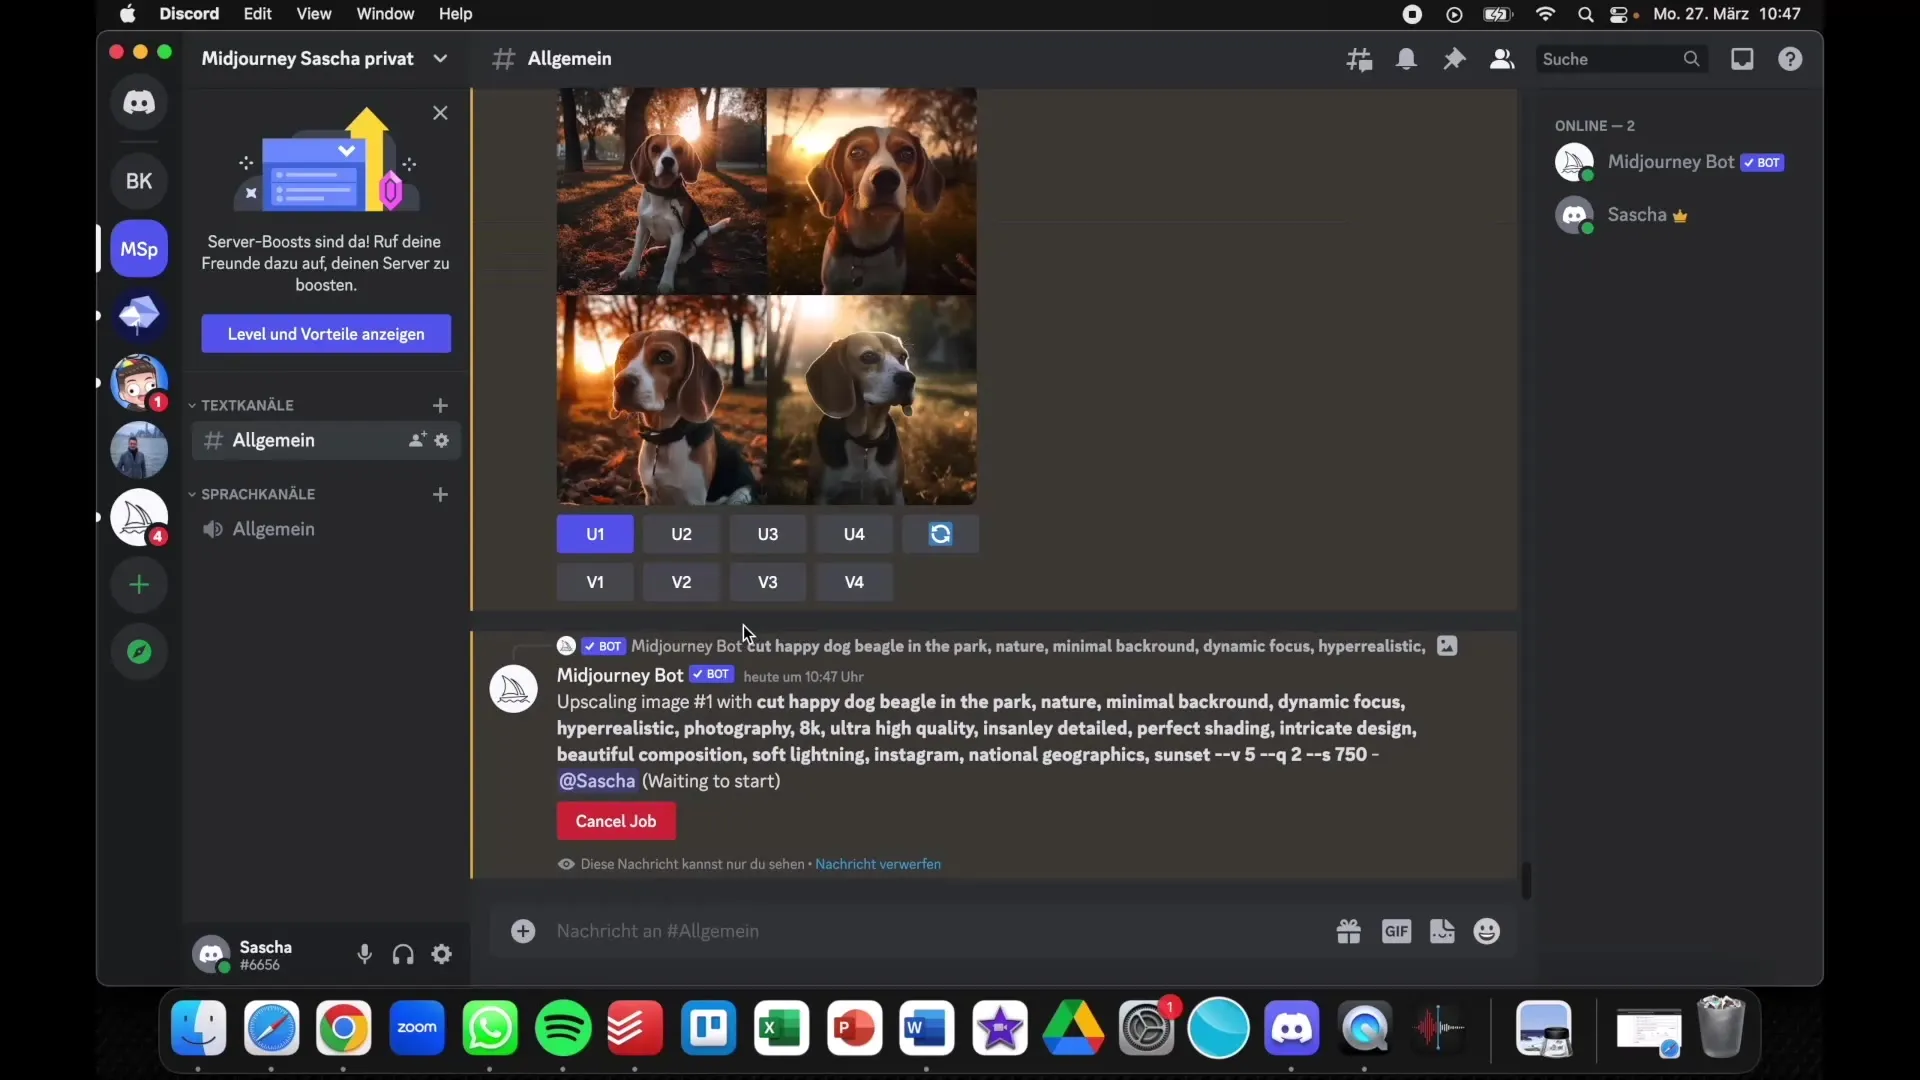Open inbox icon in header
1920x1080 pixels.
point(1743,59)
